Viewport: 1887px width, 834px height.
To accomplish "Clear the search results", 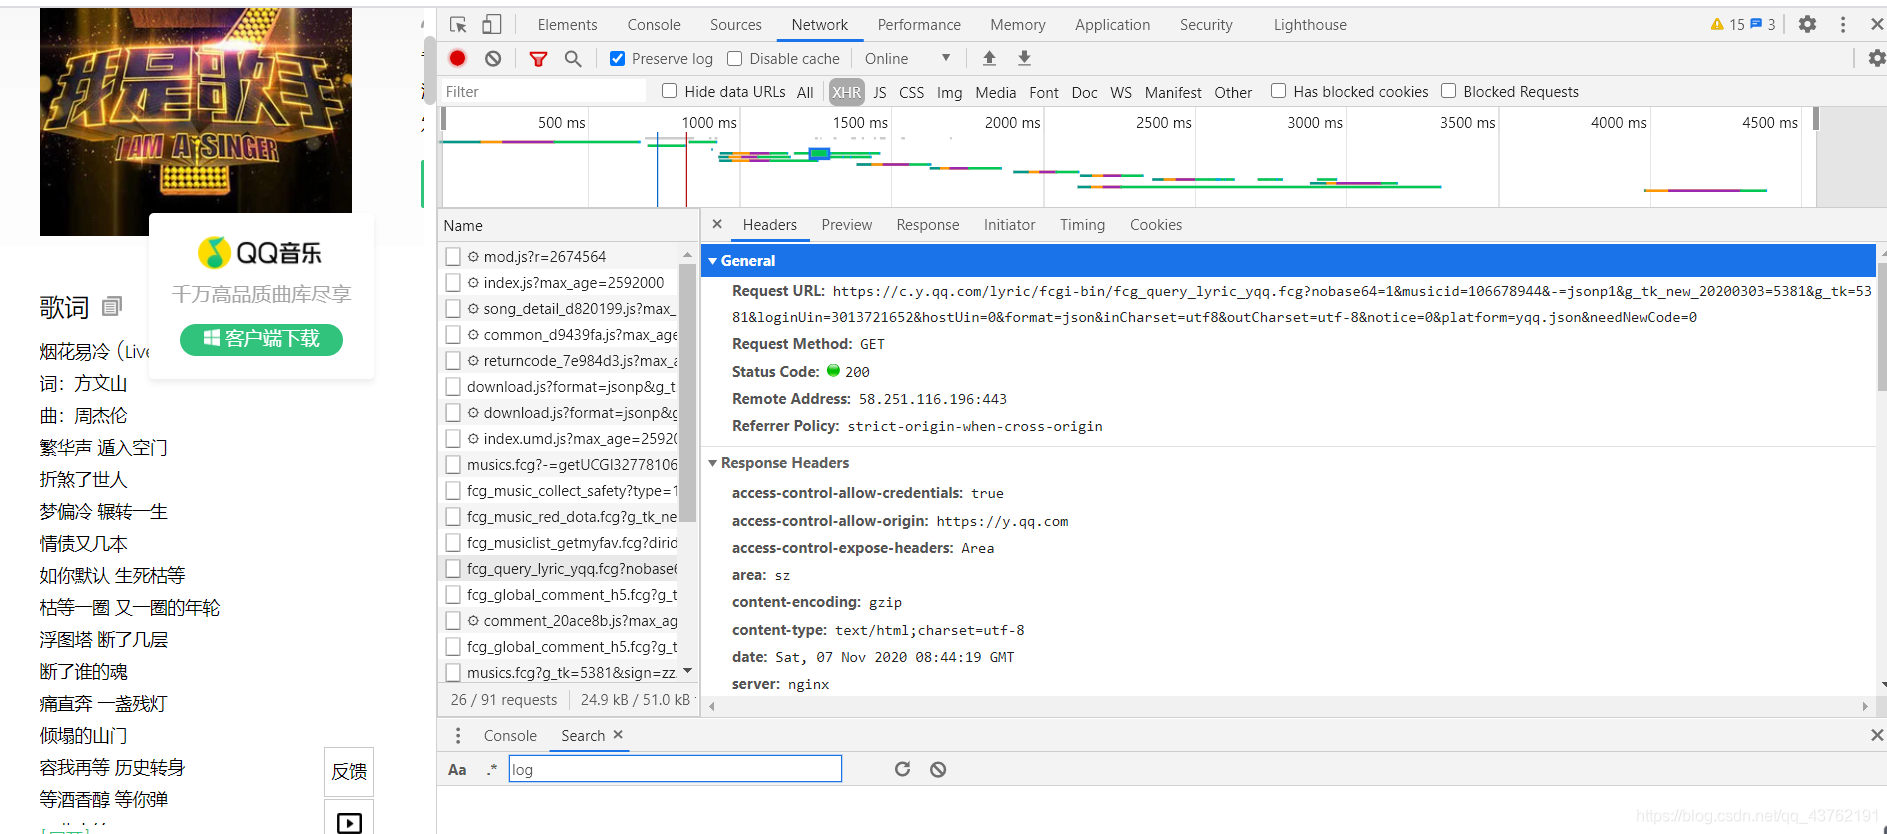I will click(938, 769).
